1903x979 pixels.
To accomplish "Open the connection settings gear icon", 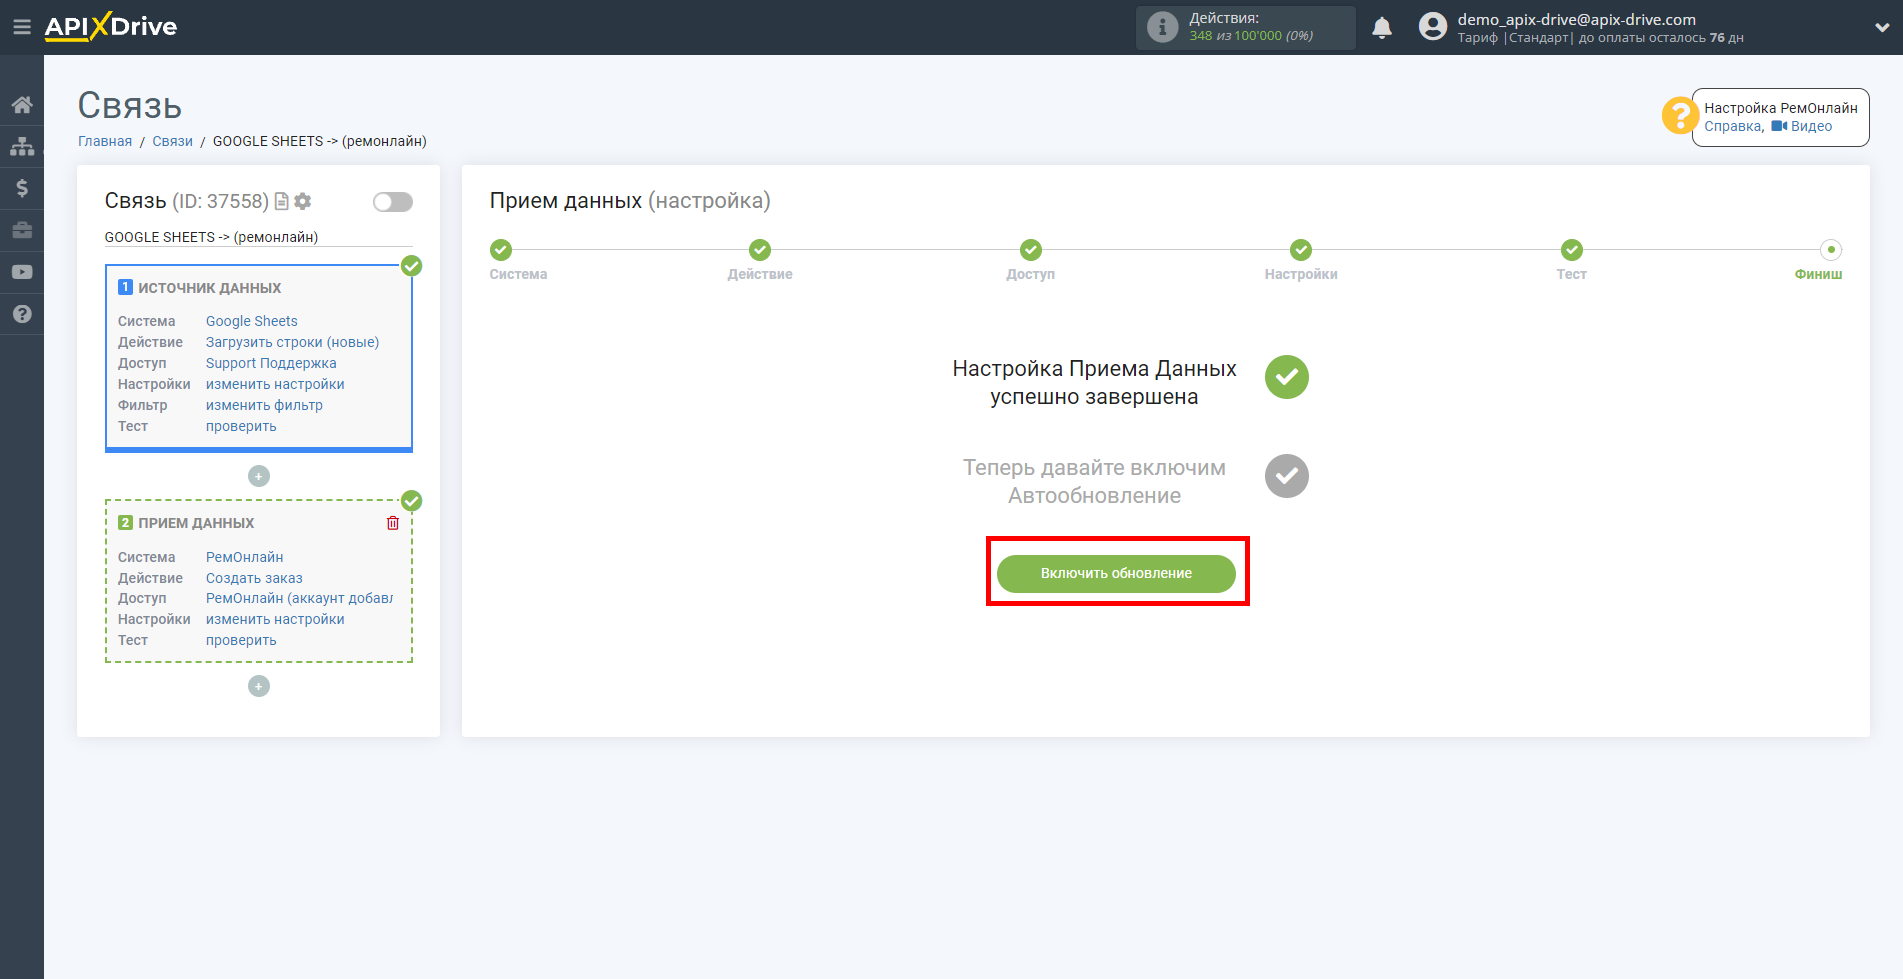I will (x=303, y=202).
